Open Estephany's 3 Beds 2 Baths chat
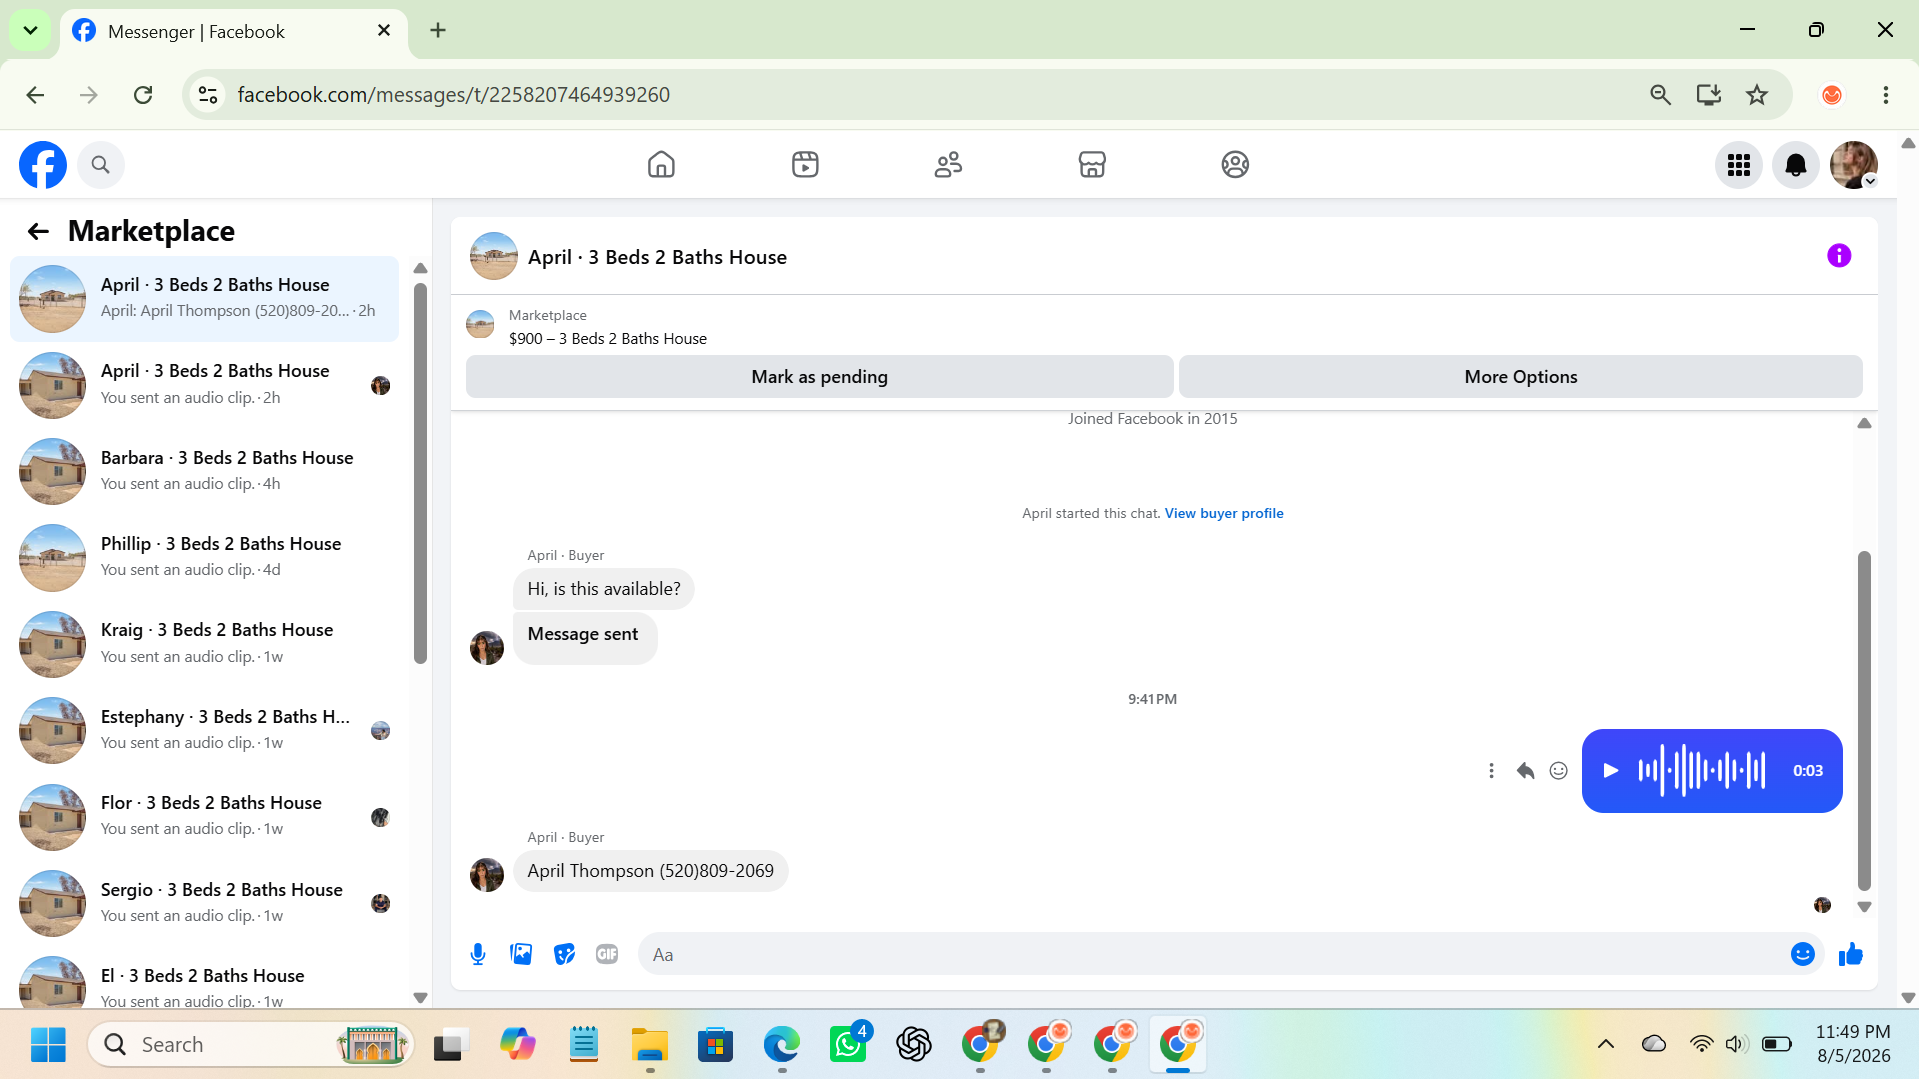This screenshot has height=1079, width=1919. pos(205,730)
